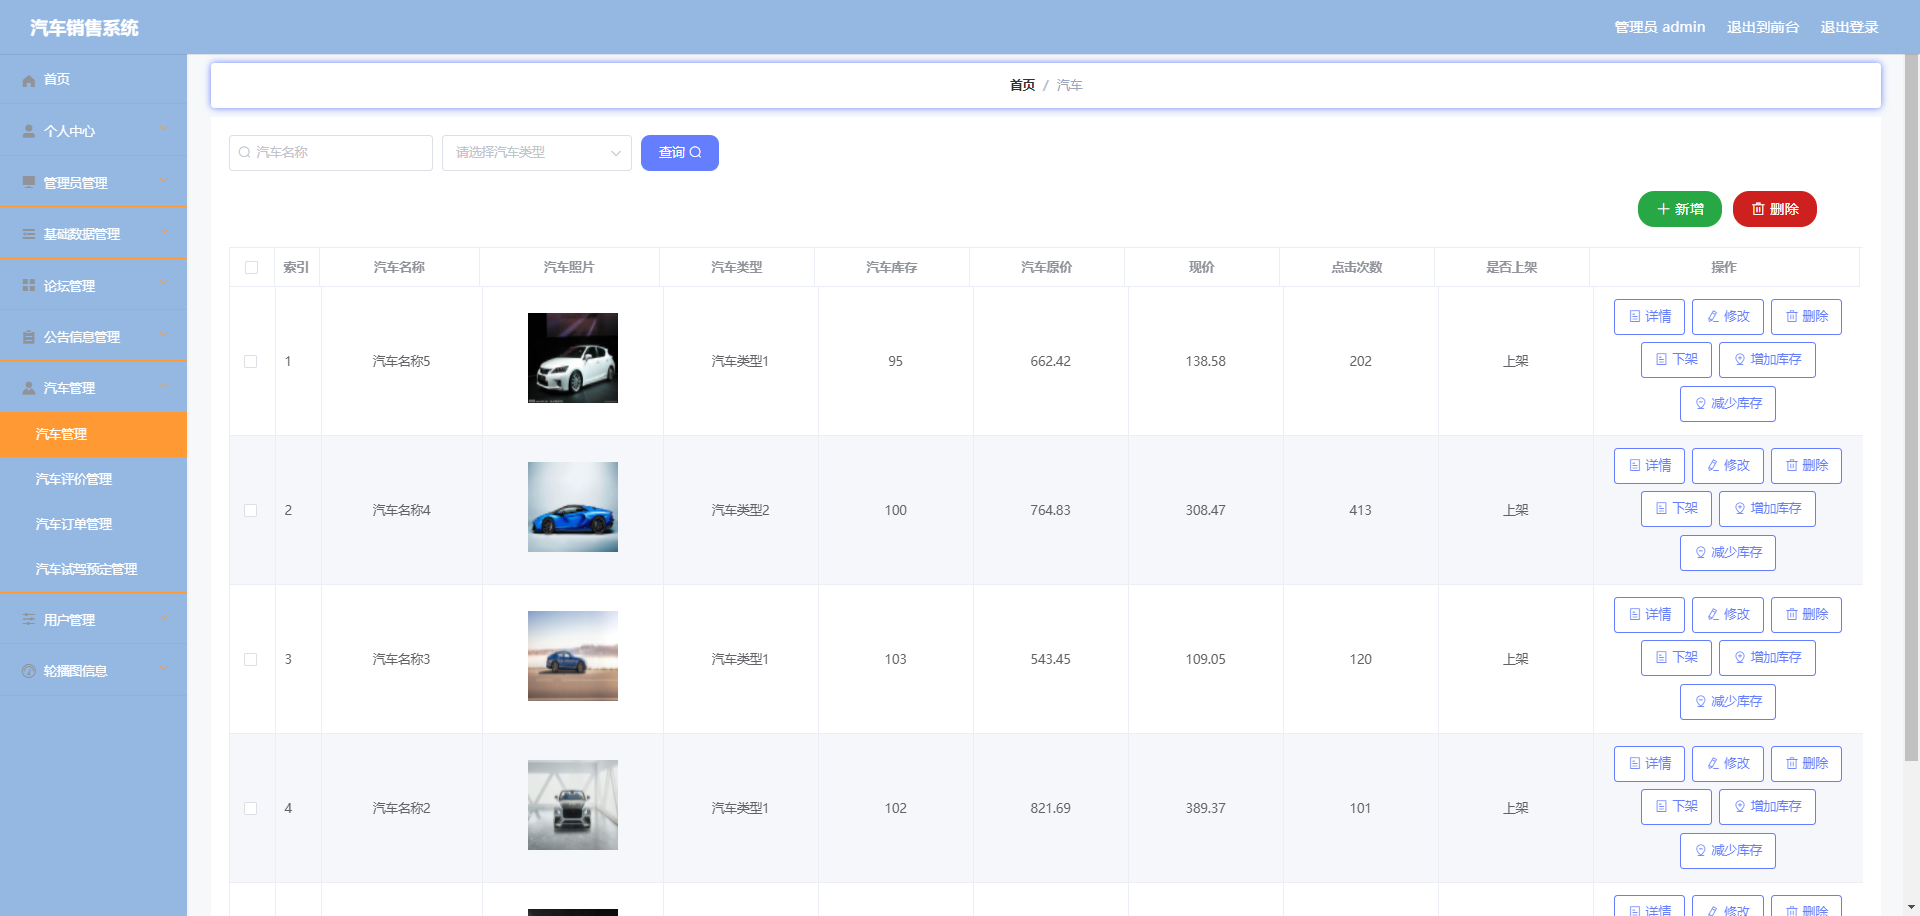Click the list icon beside 基础数据管理

[x=29, y=234]
